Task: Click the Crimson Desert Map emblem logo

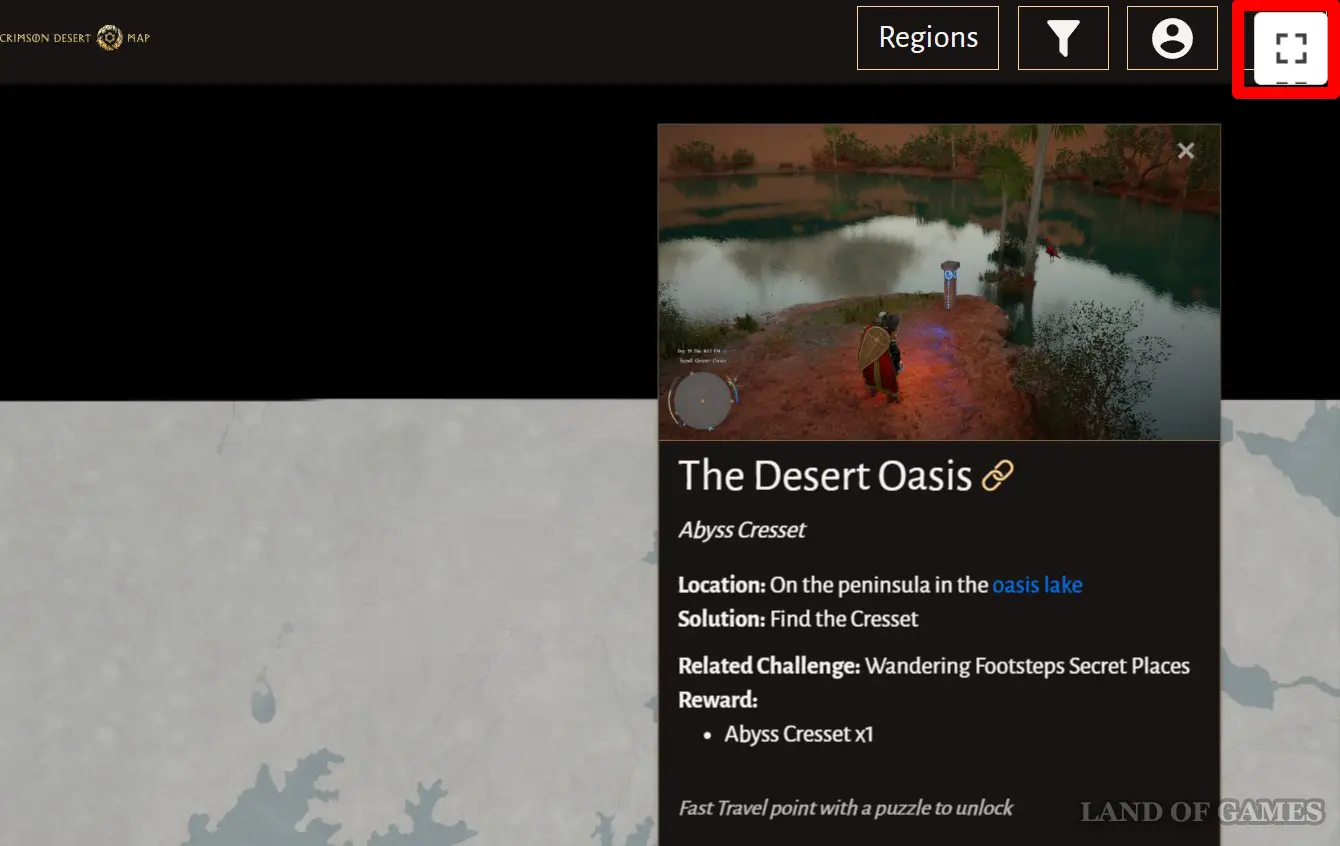Action: point(109,39)
